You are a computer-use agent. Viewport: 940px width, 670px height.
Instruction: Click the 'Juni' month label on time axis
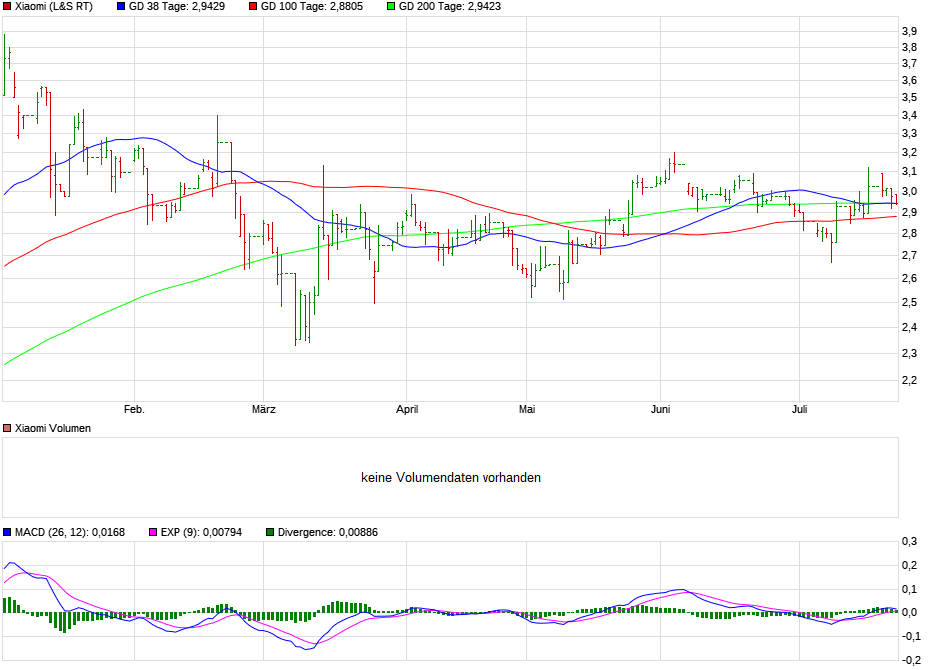(660, 409)
